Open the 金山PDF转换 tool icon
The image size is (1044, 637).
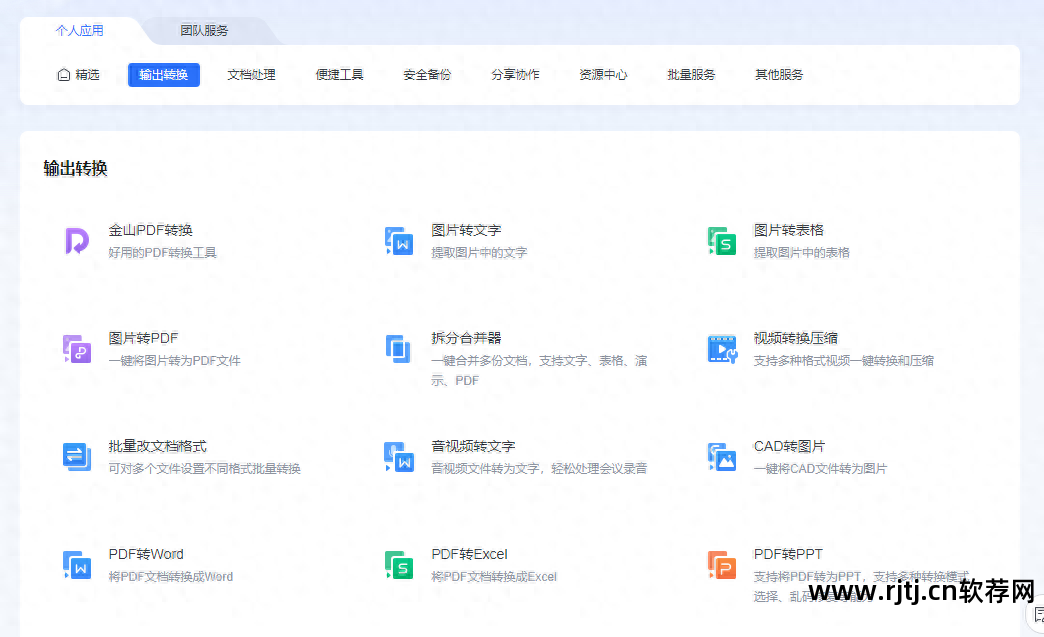coord(77,240)
